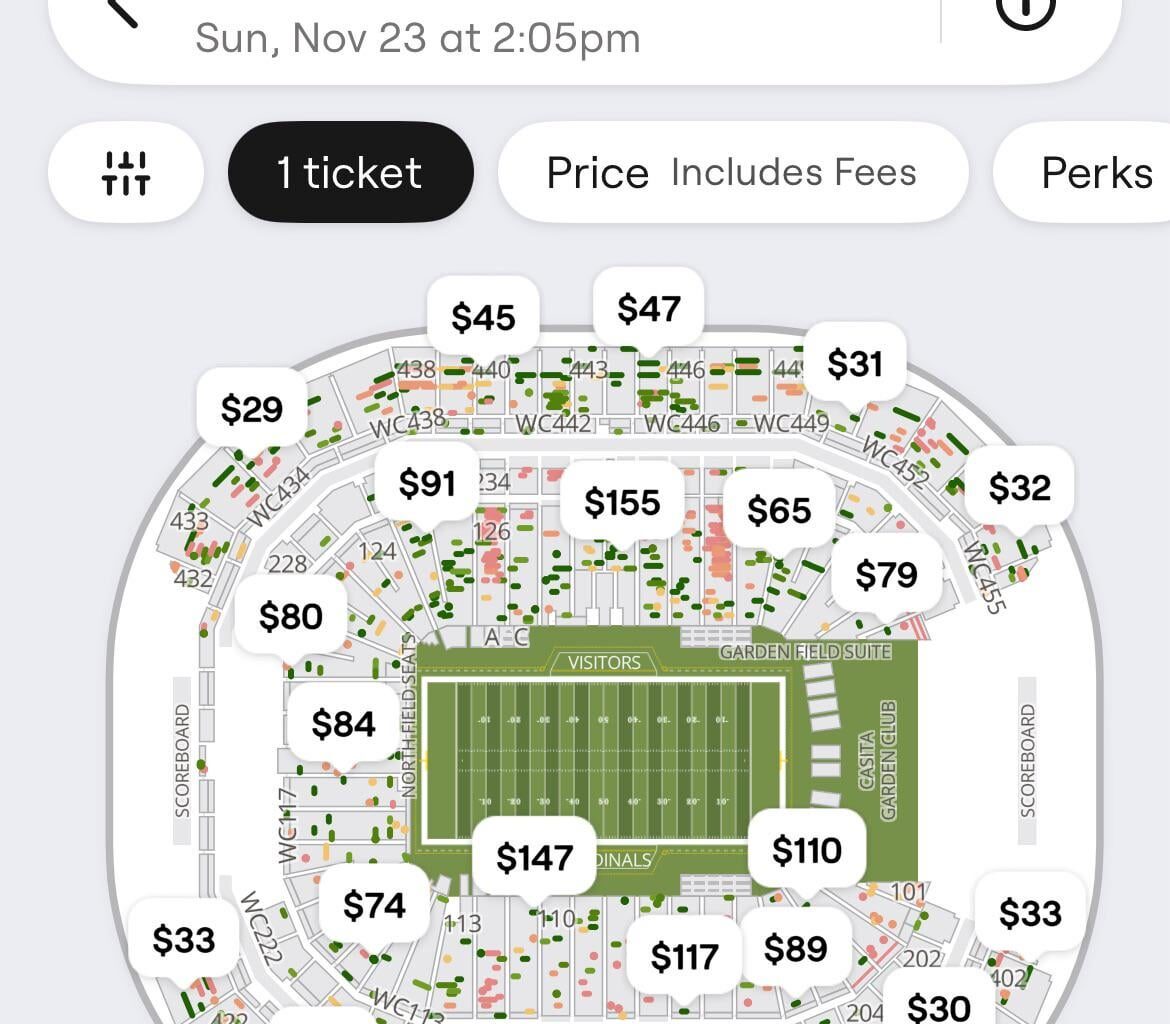Toggle the Price Includes Fees filter
Viewport: 1170px width, 1024px height.
point(732,173)
